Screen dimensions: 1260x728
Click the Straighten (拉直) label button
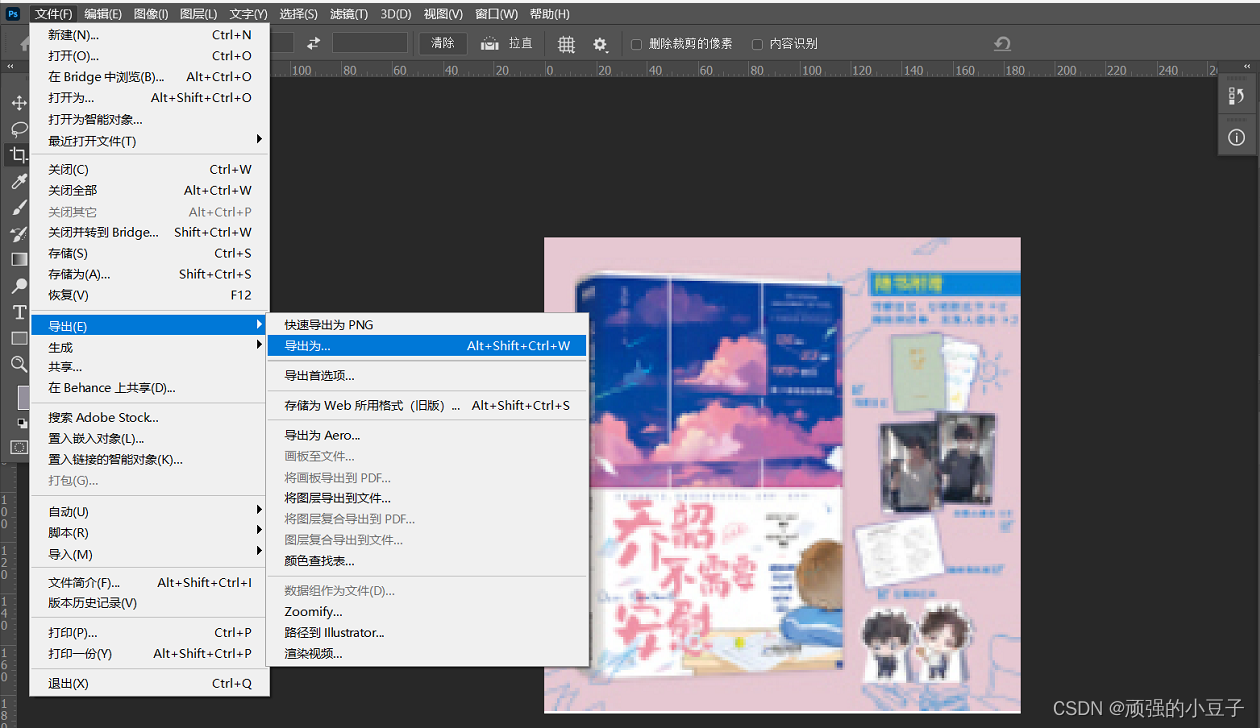[521, 44]
